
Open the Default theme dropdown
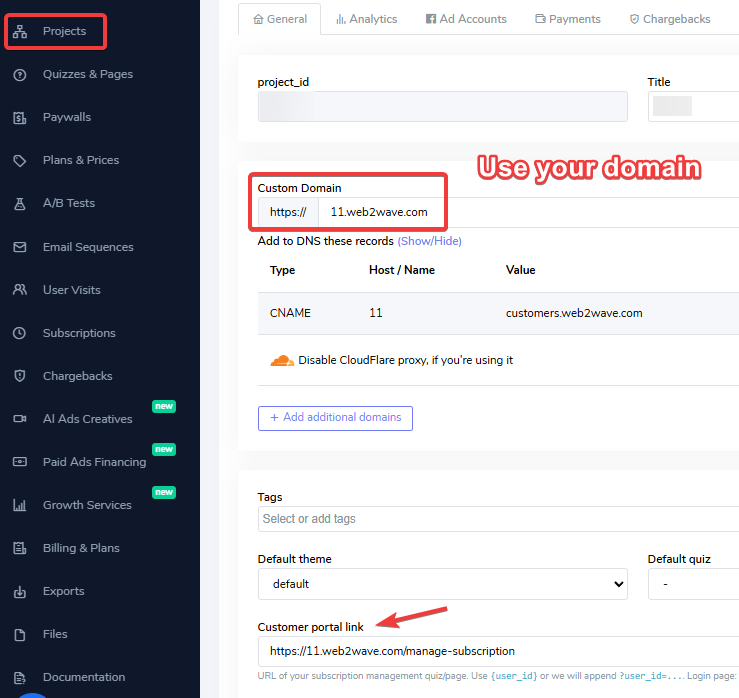(x=443, y=584)
